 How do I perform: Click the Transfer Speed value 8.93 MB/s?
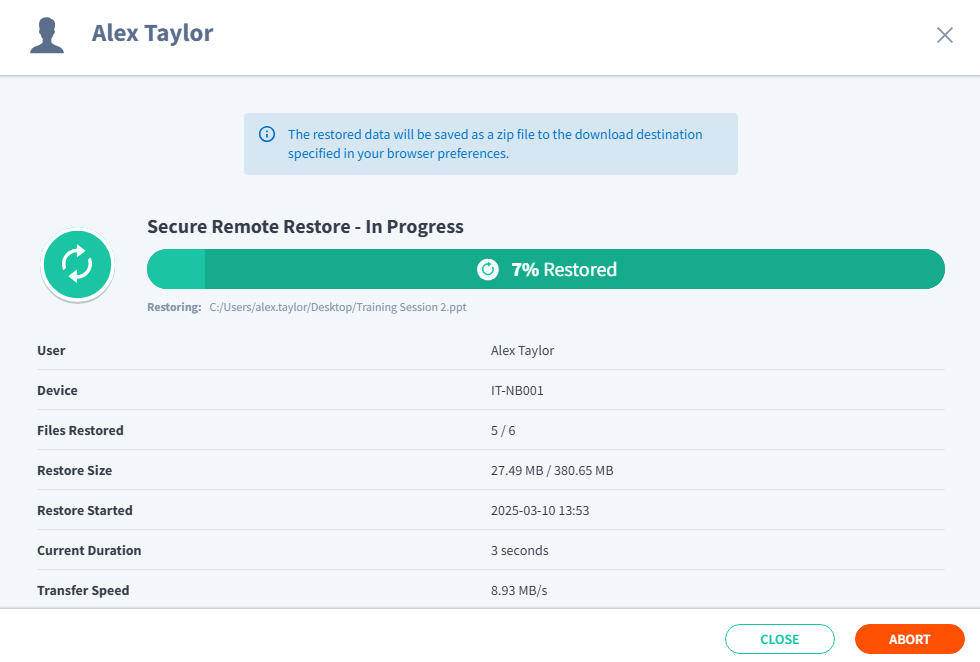click(x=519, y=591)
